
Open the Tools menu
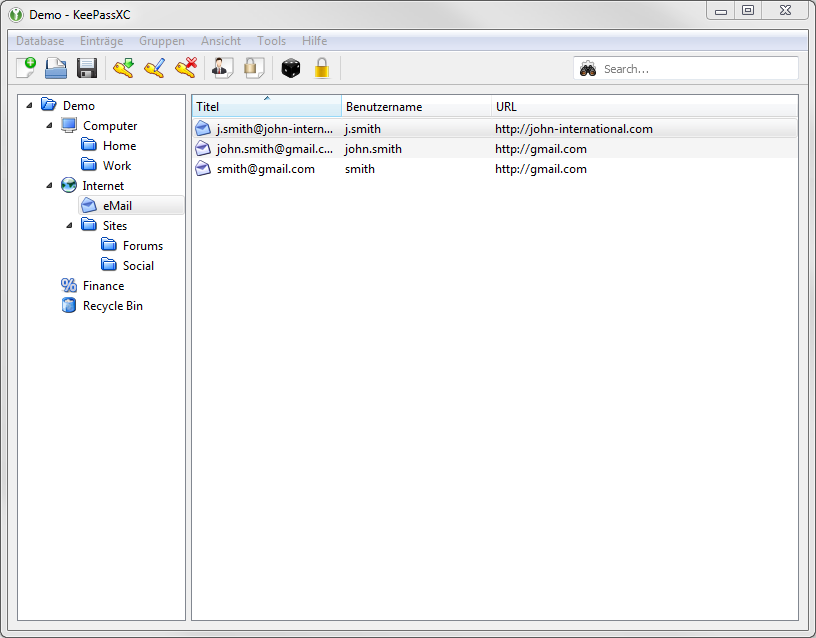coord(272,41)
